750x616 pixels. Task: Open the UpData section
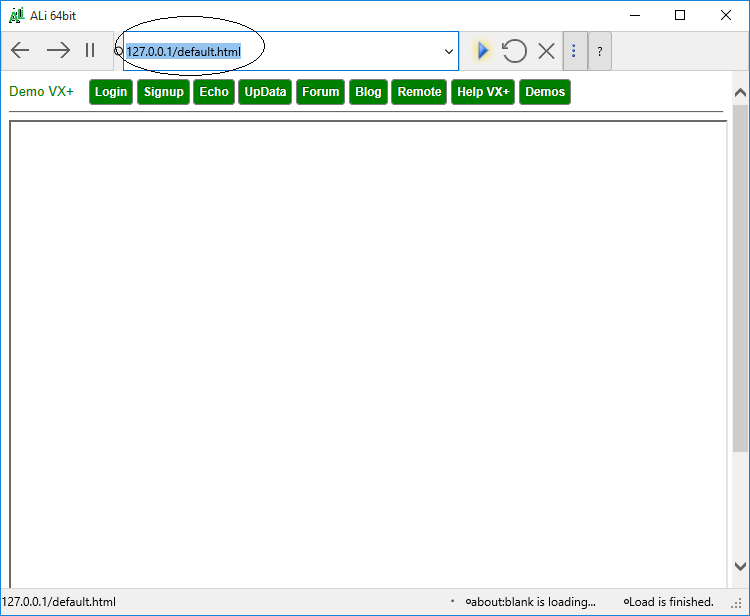coord(265,92)
